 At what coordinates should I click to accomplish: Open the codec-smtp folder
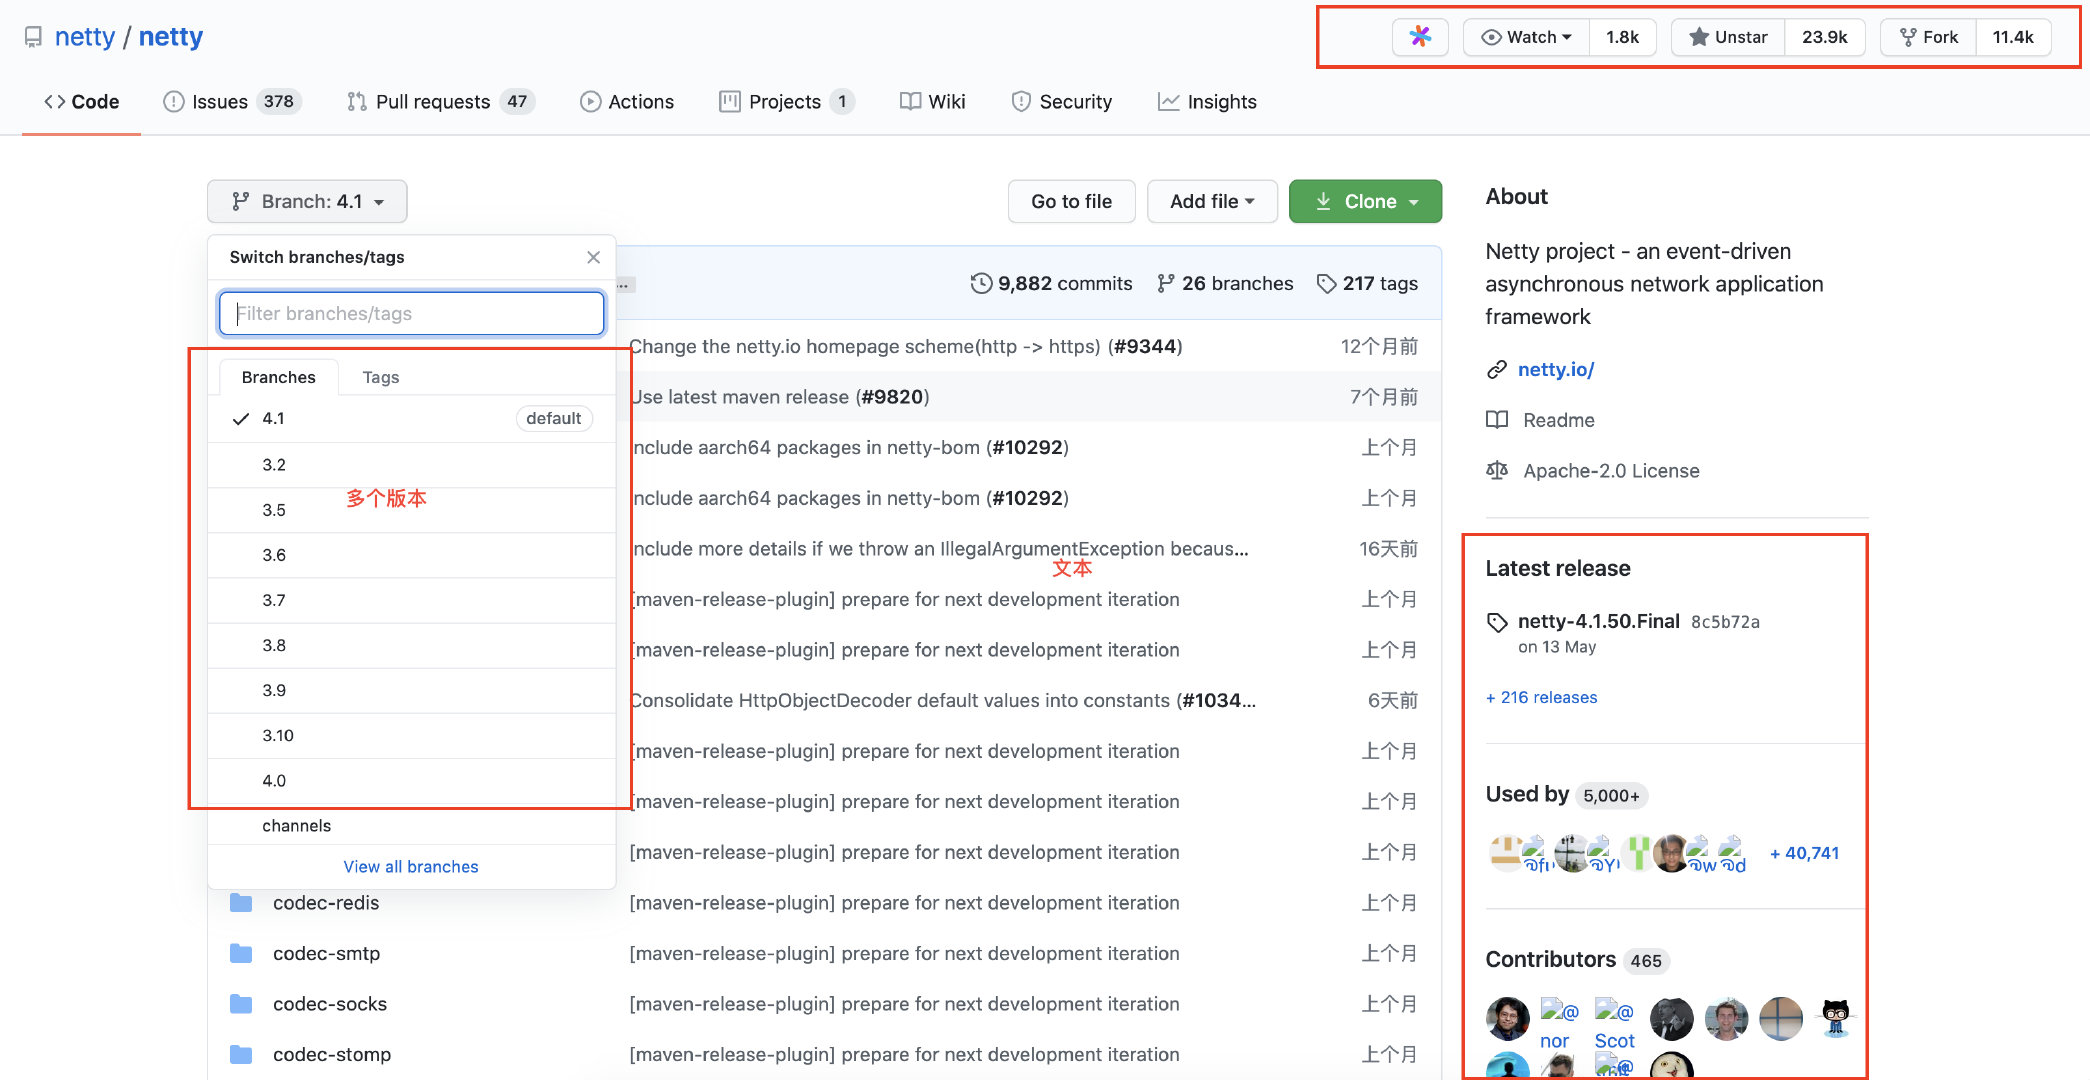(326, 953)
